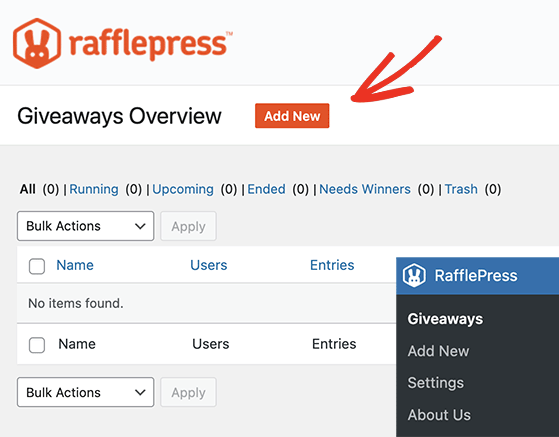Click the orange Add New button

(x=292, y=116)
